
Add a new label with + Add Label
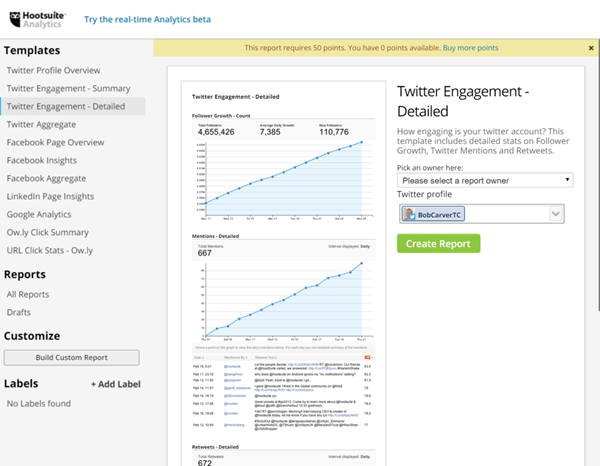point(115,384)
